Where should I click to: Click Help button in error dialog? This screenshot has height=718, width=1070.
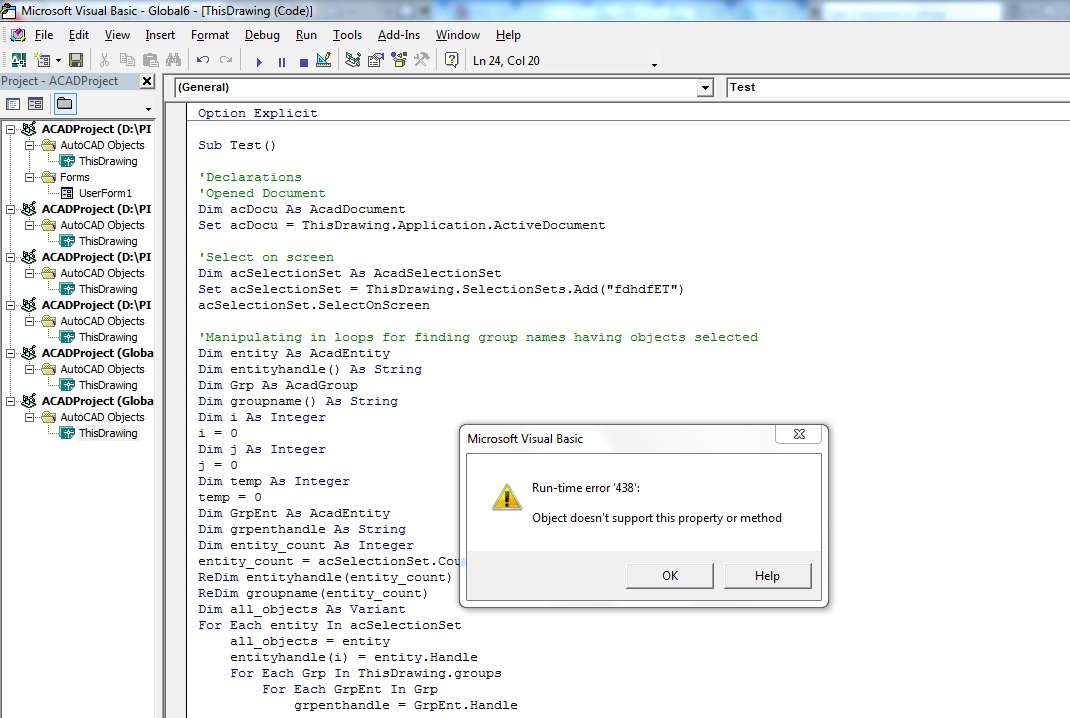click(767, 575)
